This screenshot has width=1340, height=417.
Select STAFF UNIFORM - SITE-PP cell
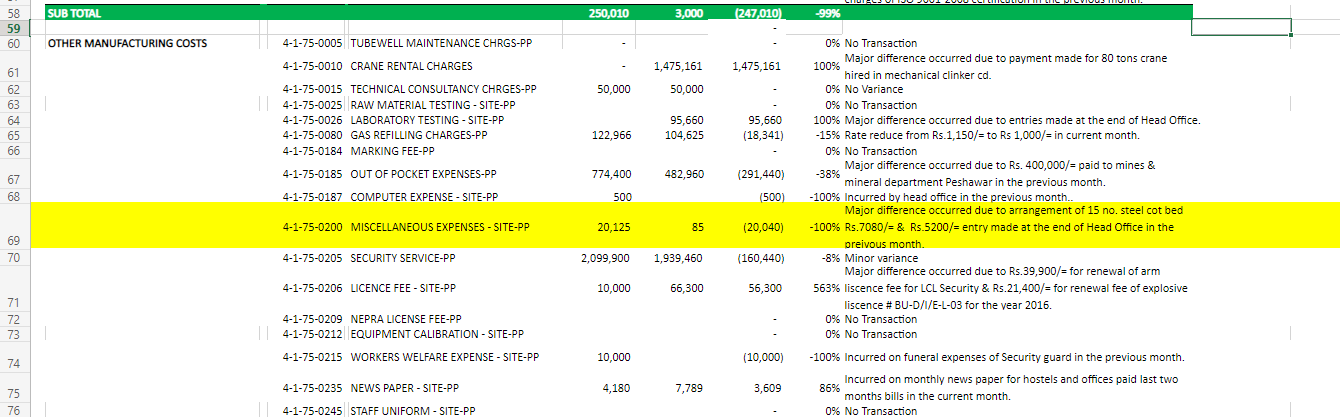[x=412, y=411]
